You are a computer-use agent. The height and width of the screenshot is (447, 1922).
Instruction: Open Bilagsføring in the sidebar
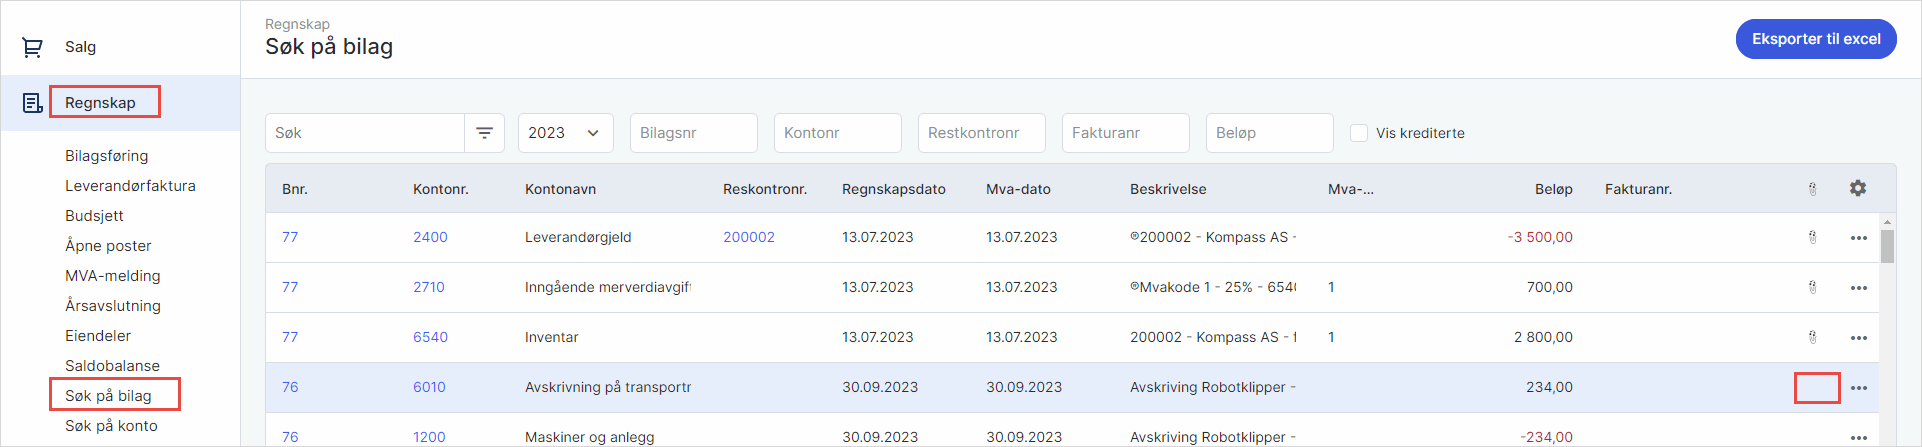coord(107,156)
